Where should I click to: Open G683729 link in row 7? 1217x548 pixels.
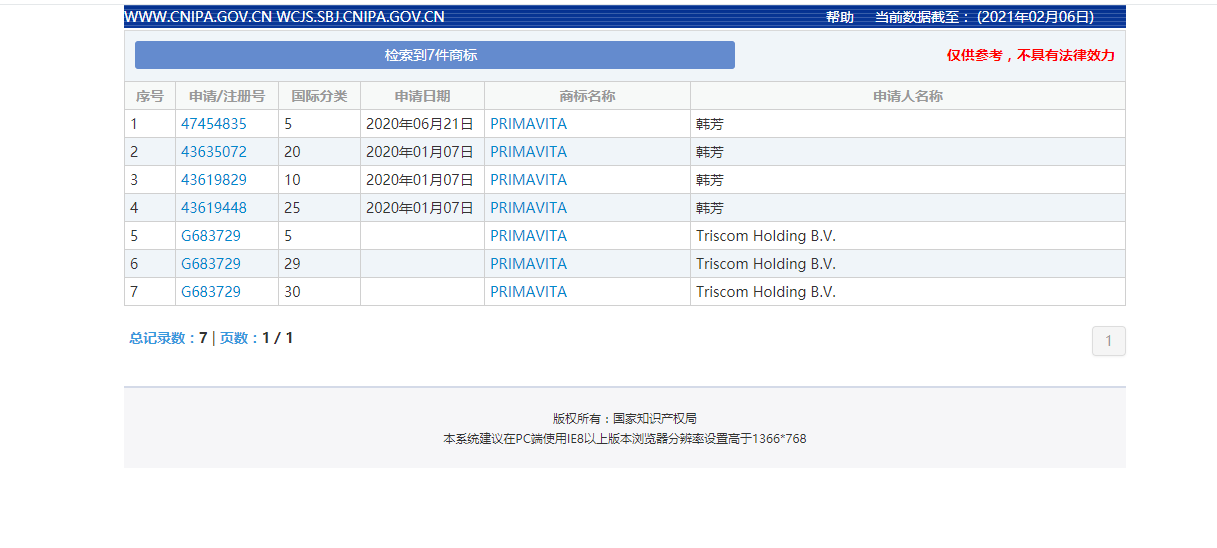coord(210,292)
